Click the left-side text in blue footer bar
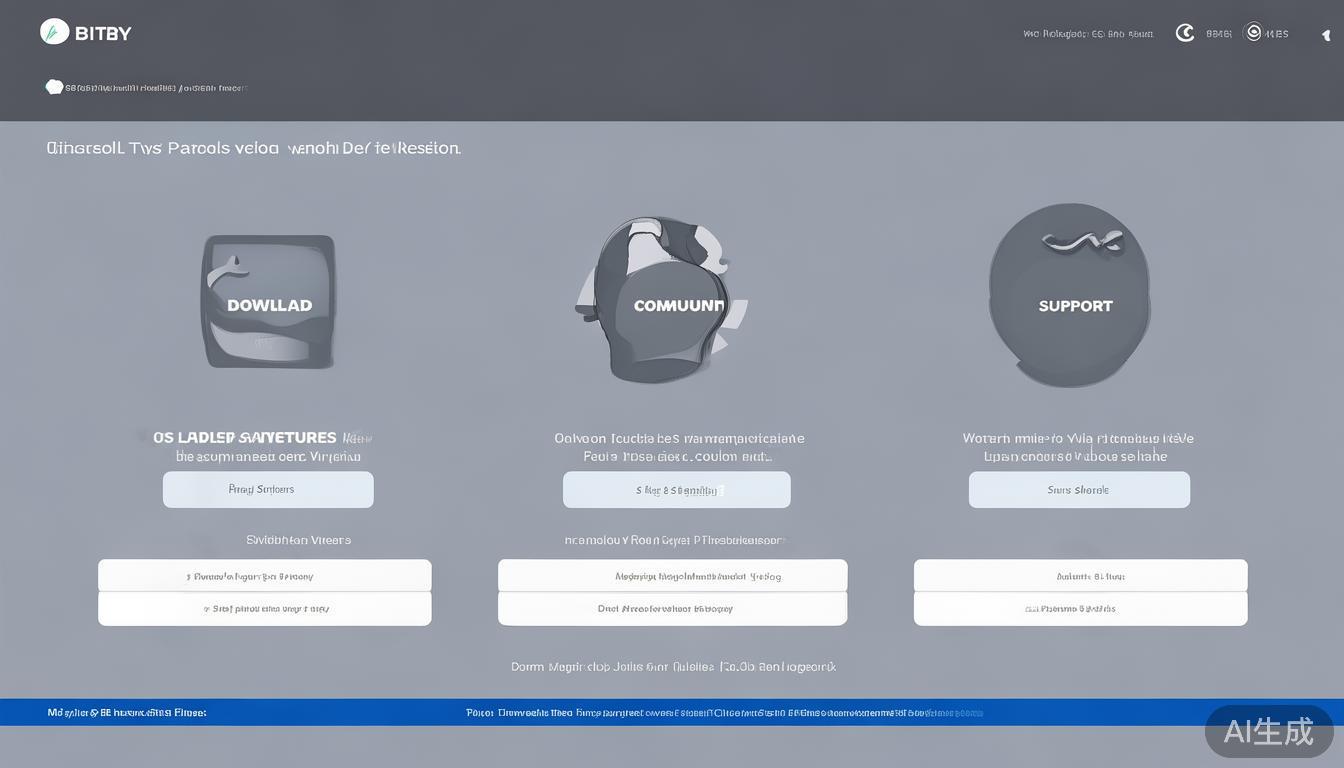Image resolution: width=1344 pixels, height=768 pixels. click(127, 713)
